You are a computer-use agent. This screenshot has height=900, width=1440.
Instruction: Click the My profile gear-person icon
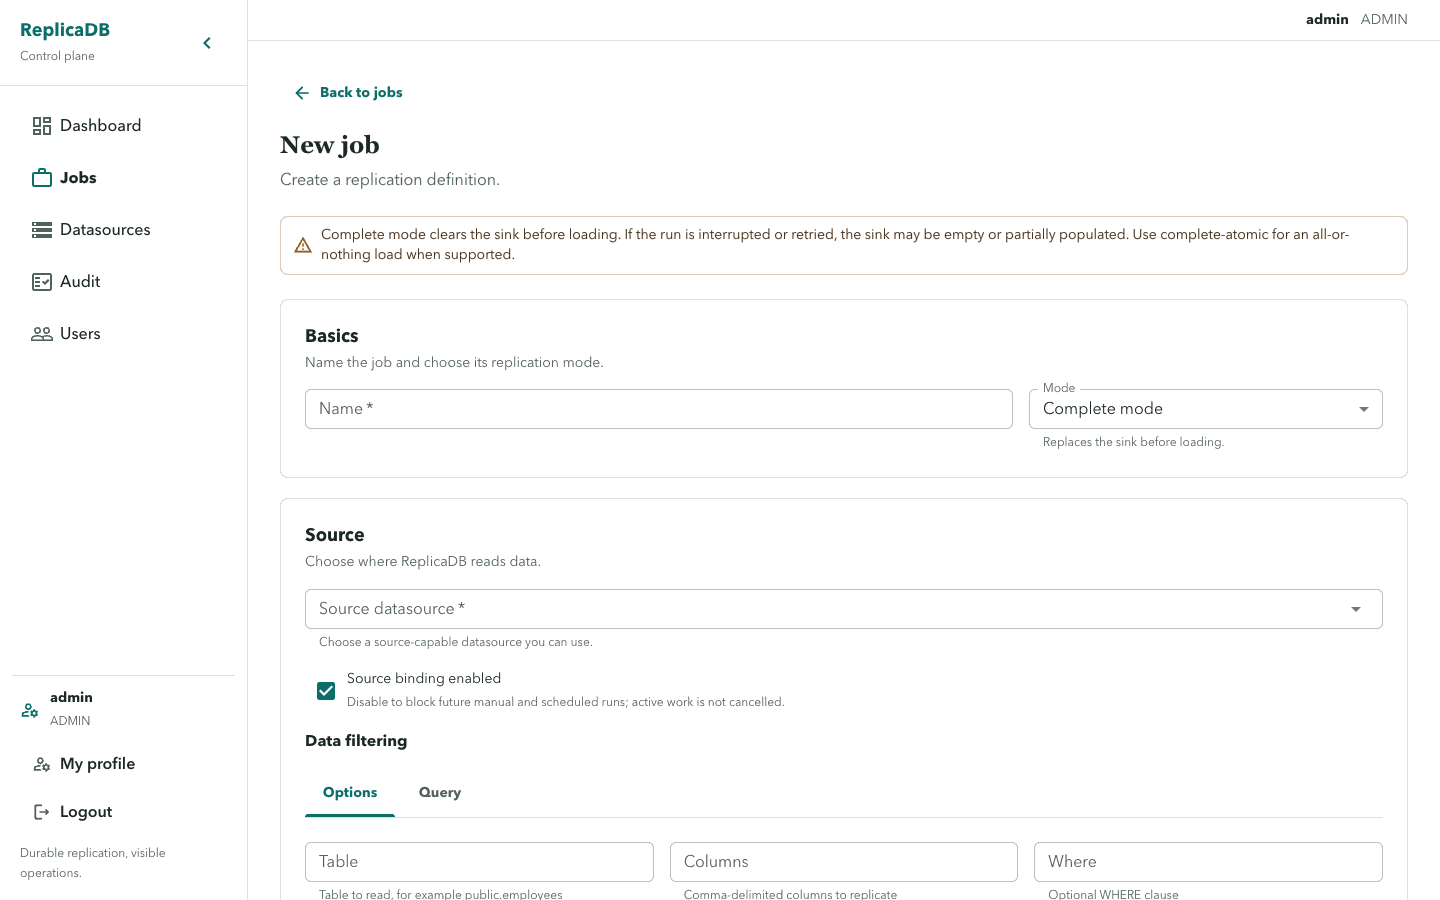tap(42, 764)
